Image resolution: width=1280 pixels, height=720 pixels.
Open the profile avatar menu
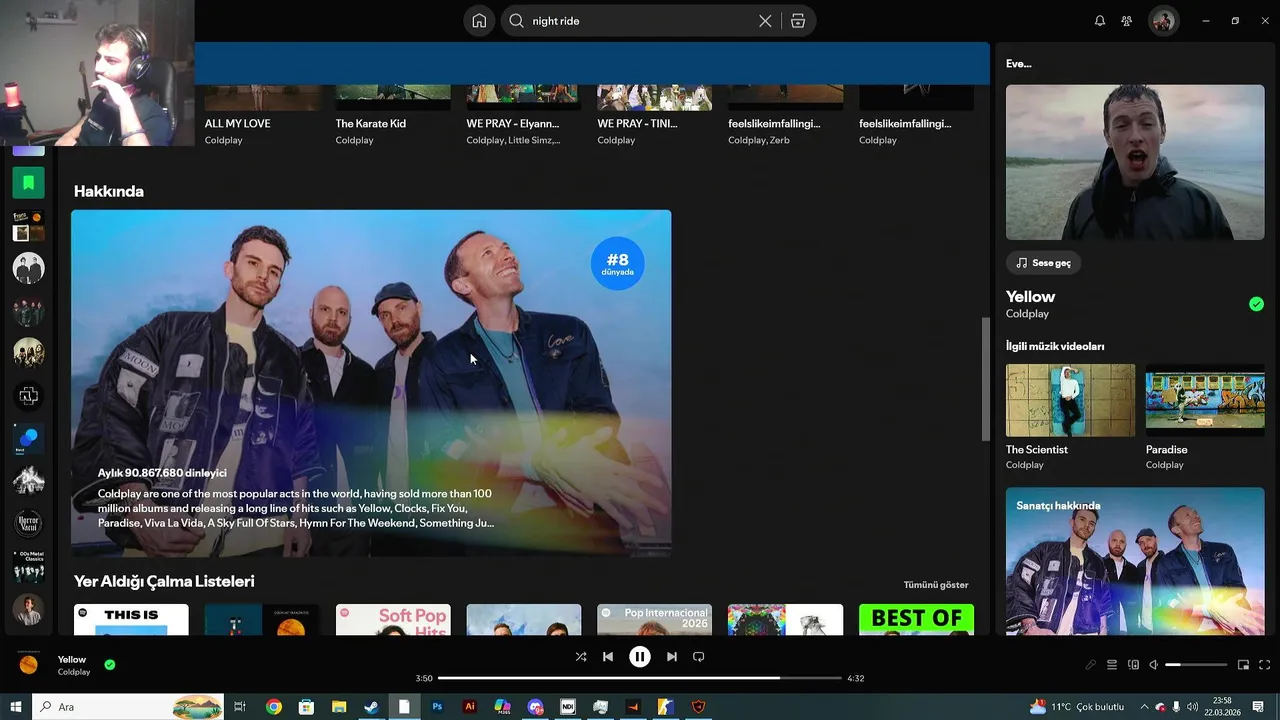1163,21
